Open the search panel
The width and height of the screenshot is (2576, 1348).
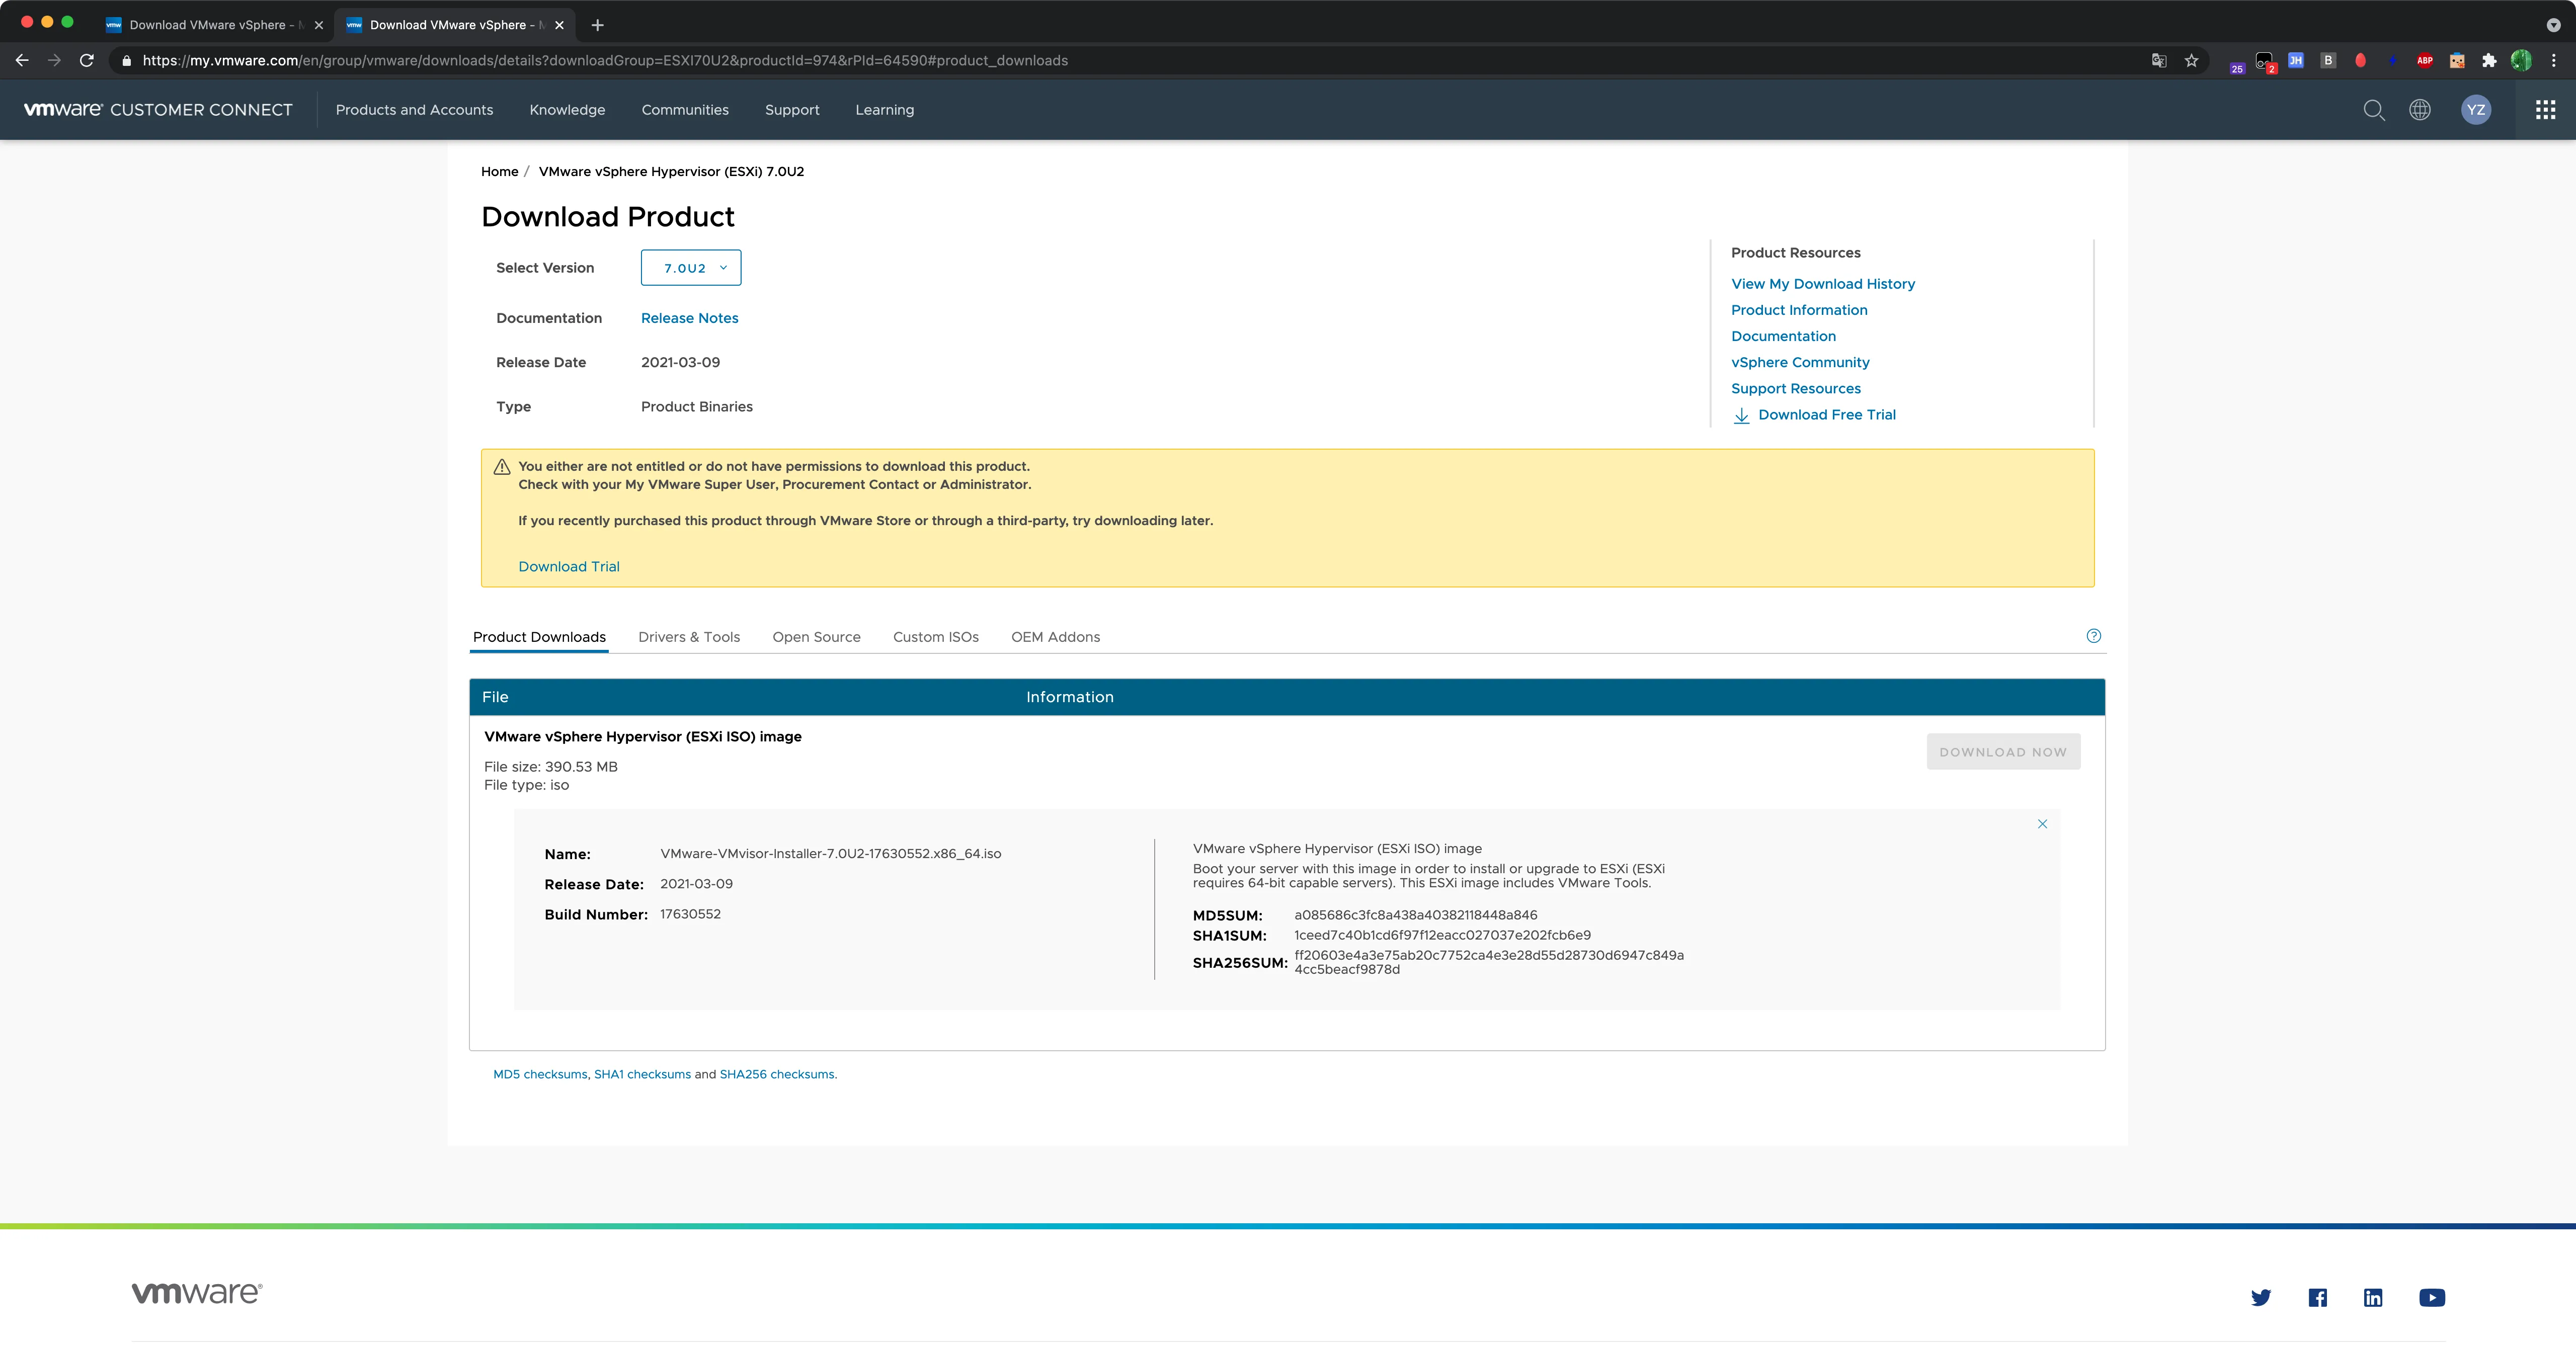pos(2373,109)
